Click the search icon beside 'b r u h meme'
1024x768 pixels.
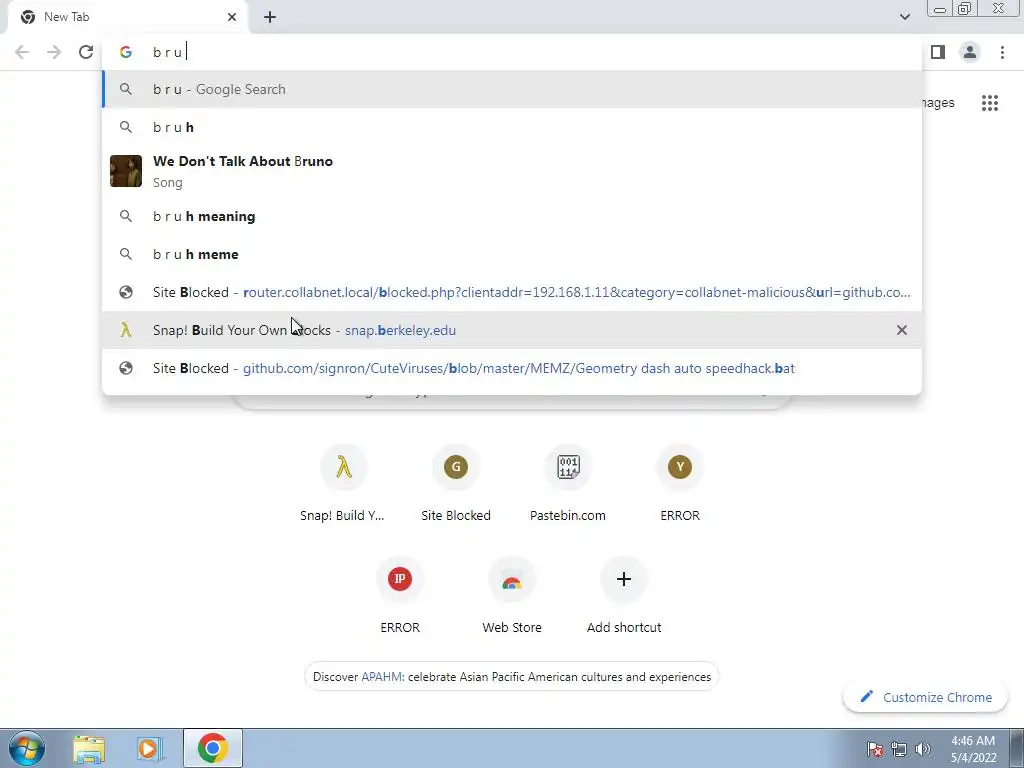pyautogui.click(x=126, y=254)
